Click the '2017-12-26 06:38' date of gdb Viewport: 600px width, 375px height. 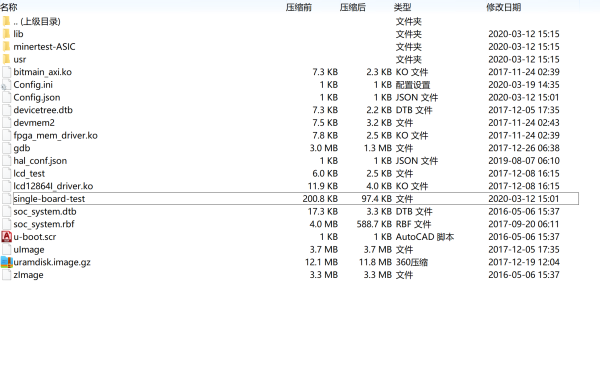click(523, 148)
